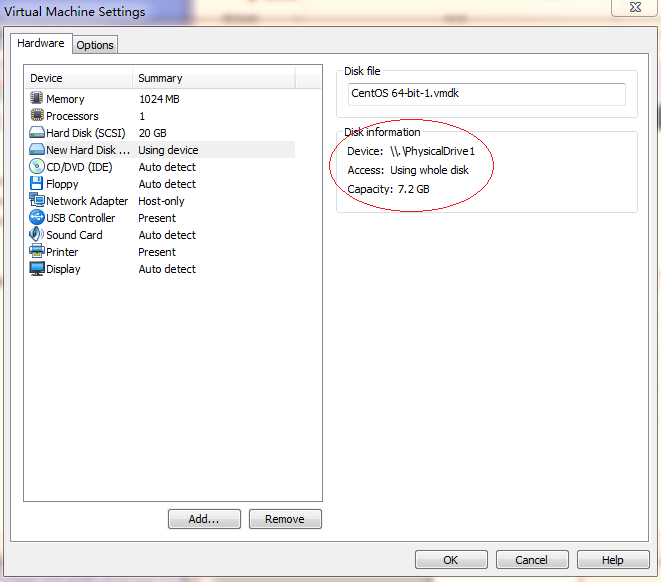Screen dimensions: 661x582
Task: Click the Sound Card speaker icon
Action: coord(37,234)
